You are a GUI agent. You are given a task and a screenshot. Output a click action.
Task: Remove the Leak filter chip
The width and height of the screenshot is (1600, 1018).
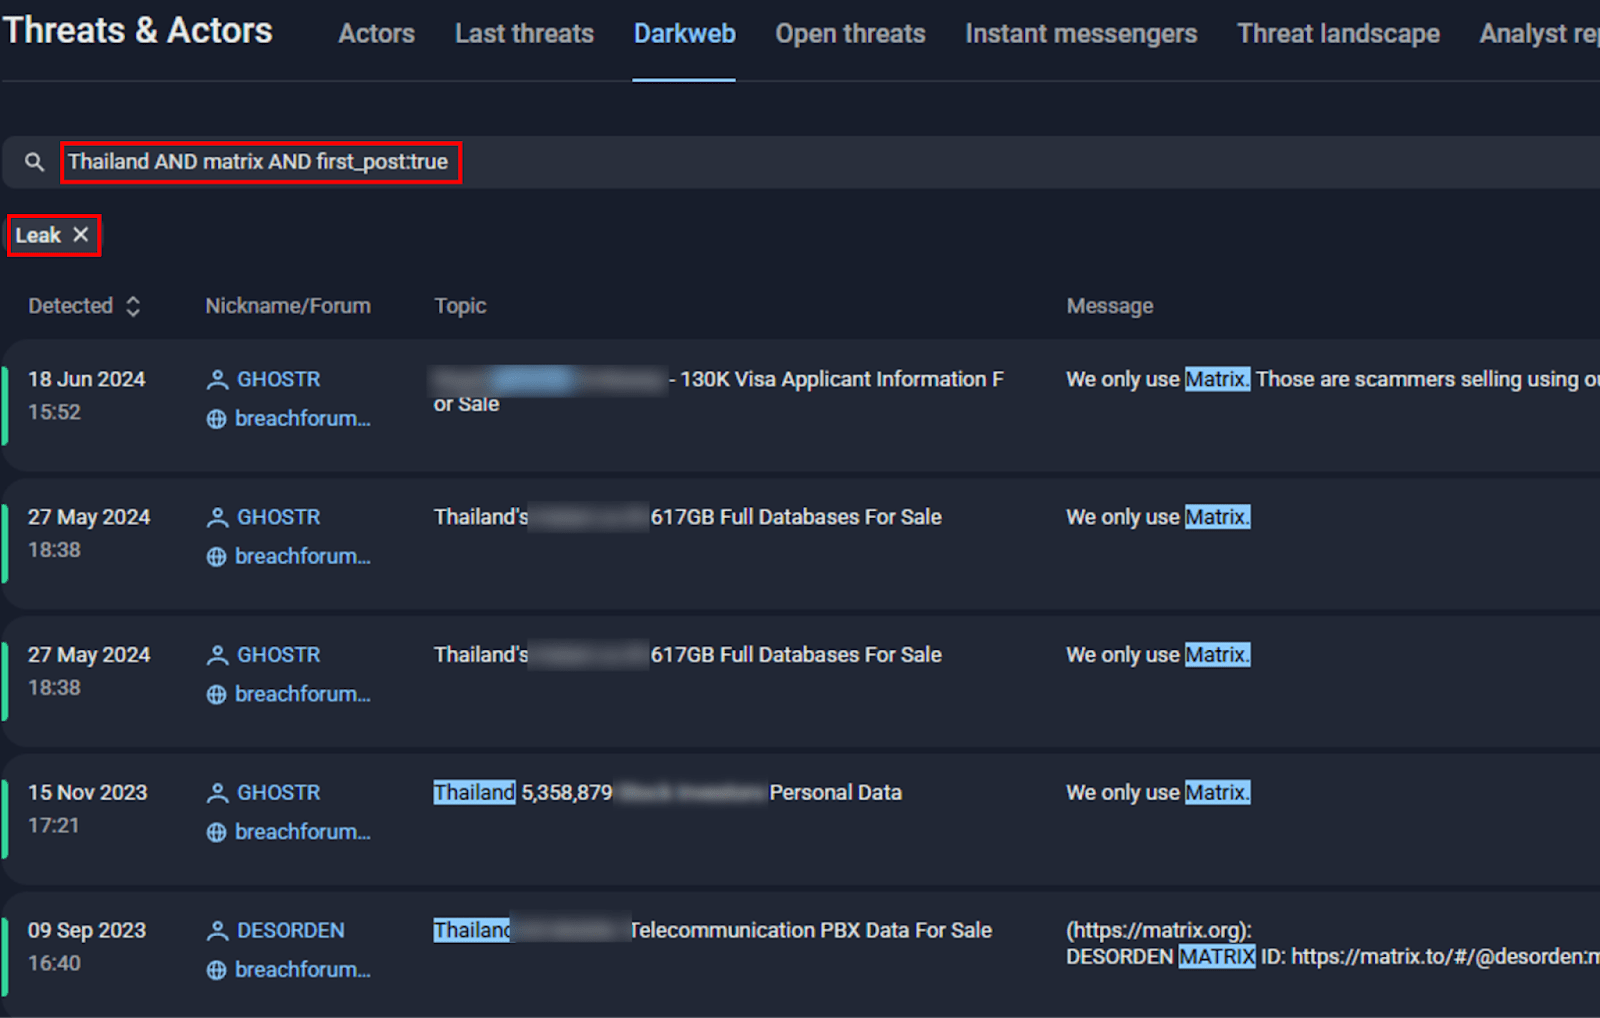point(81,235)
